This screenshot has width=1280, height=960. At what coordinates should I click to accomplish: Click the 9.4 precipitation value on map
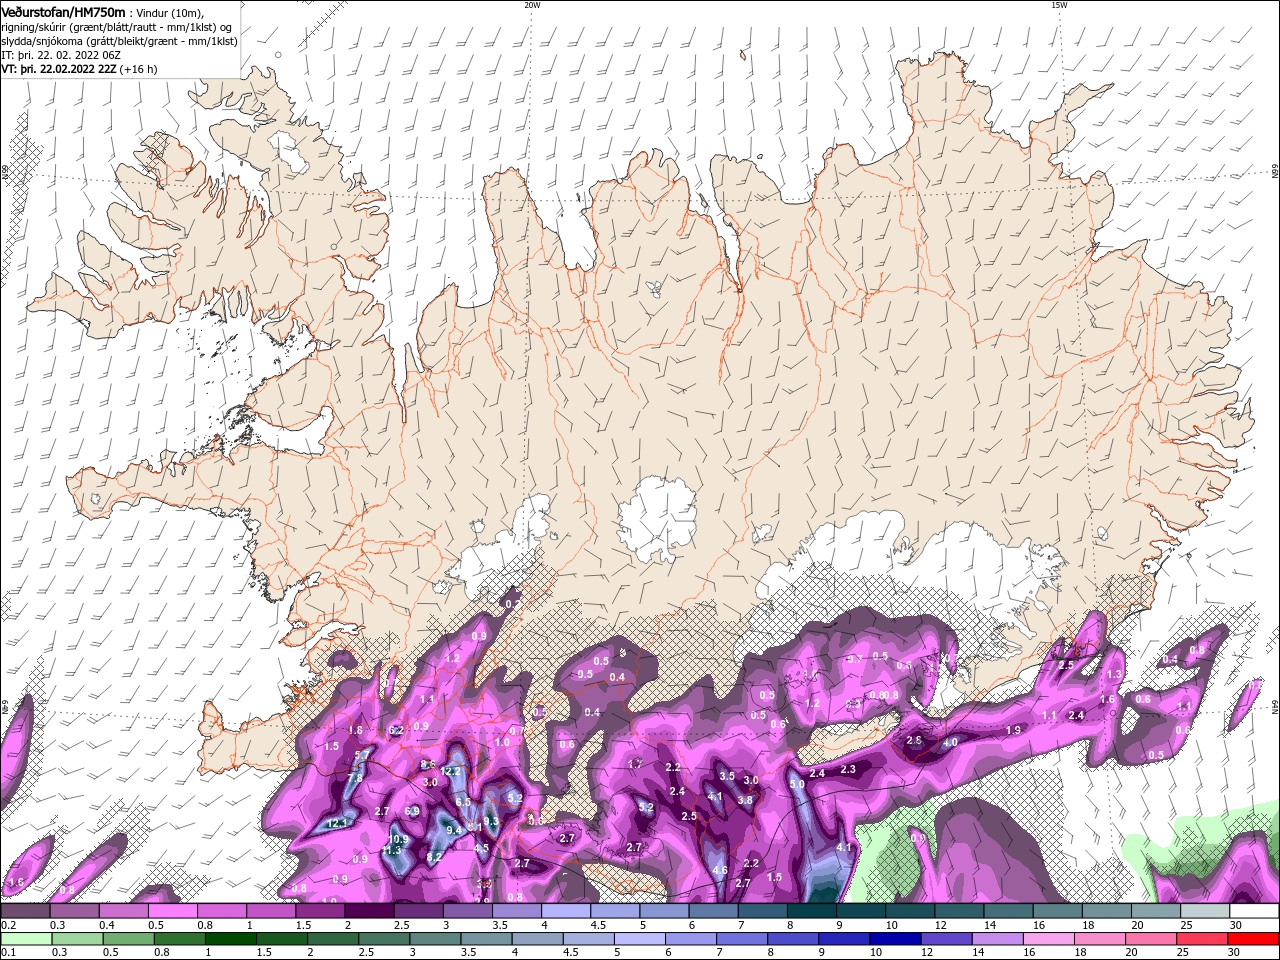[453, 830]
